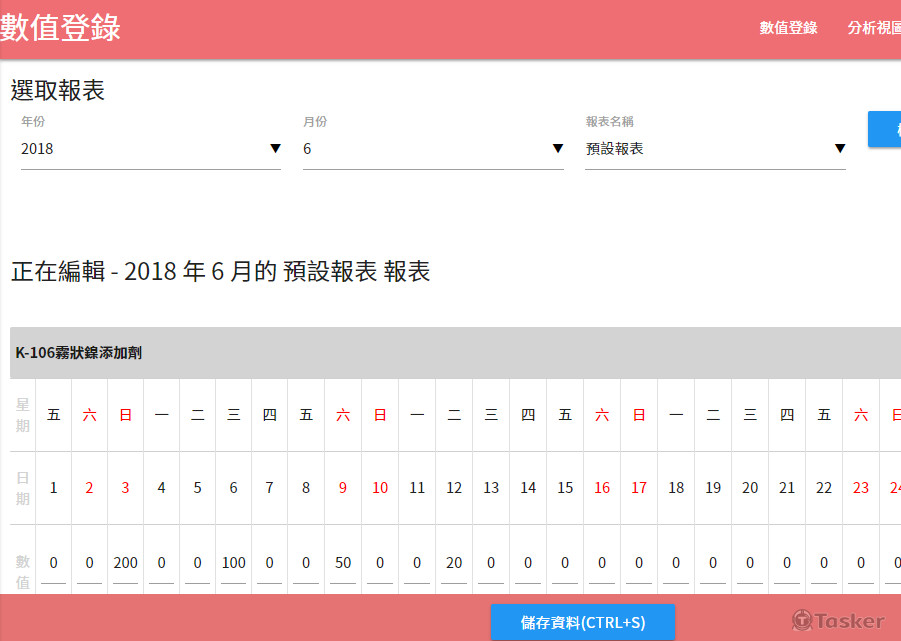Image resolution: width=901 pixels, height=641 pixels.
Task: Open the 數值登錄 navigation item
Action: coord(788,28)
